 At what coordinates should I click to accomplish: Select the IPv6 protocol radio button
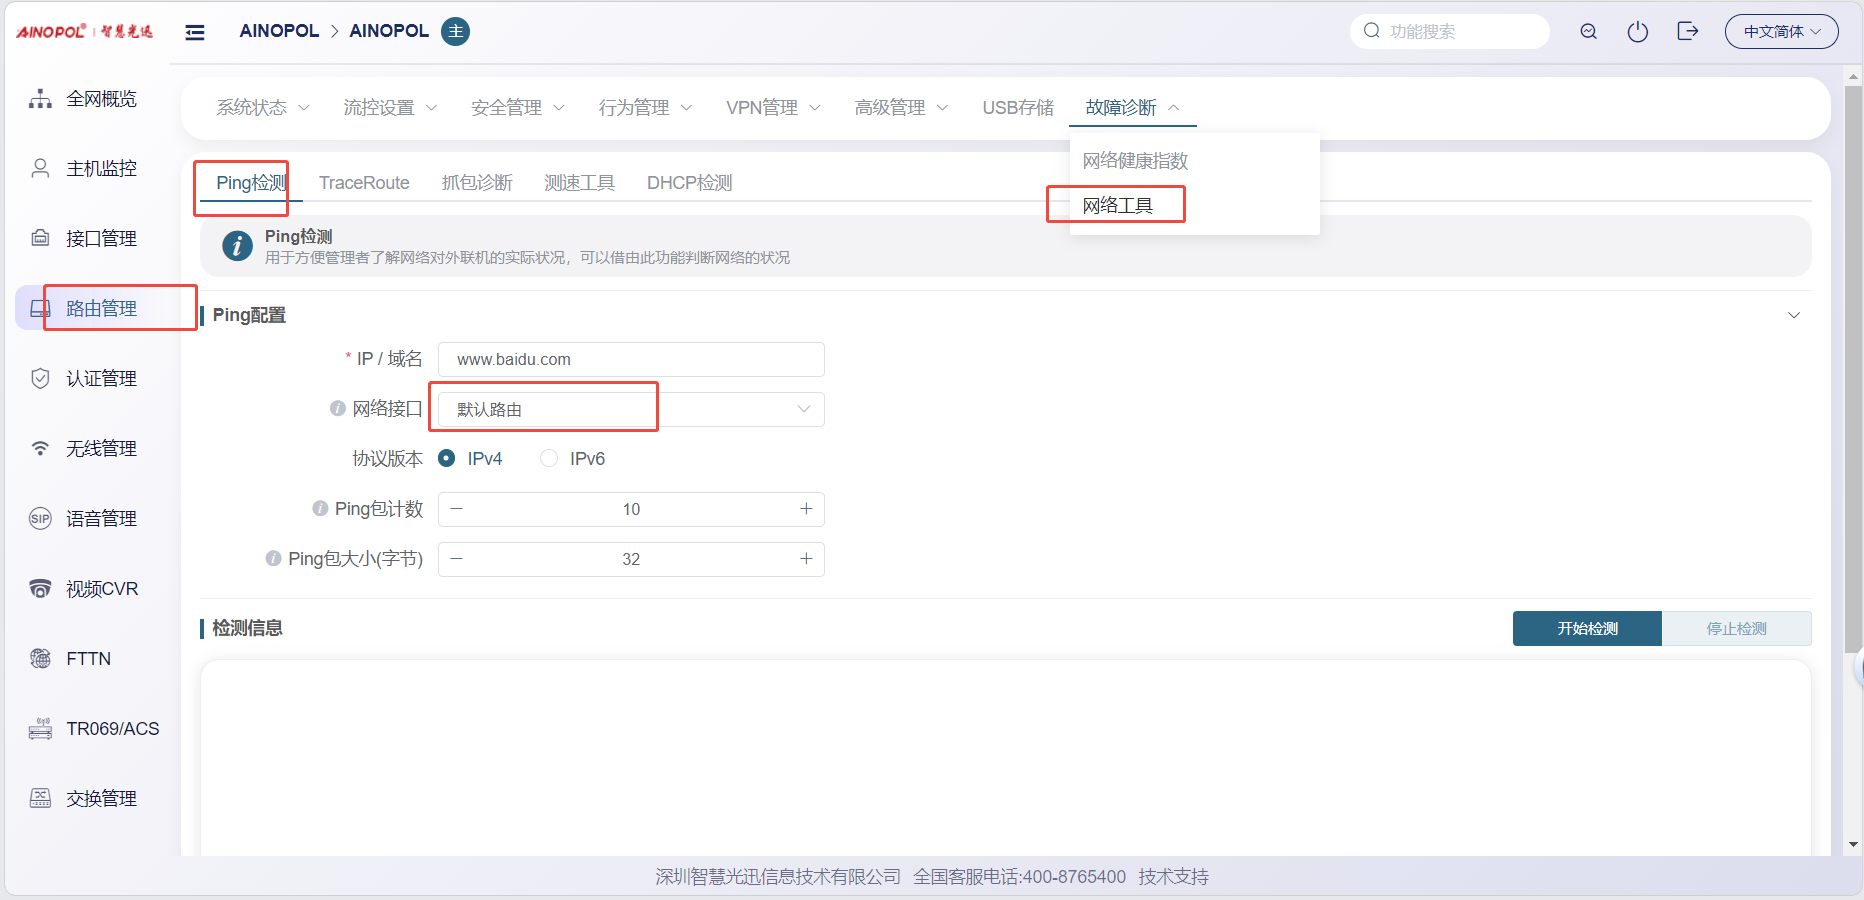549,459
